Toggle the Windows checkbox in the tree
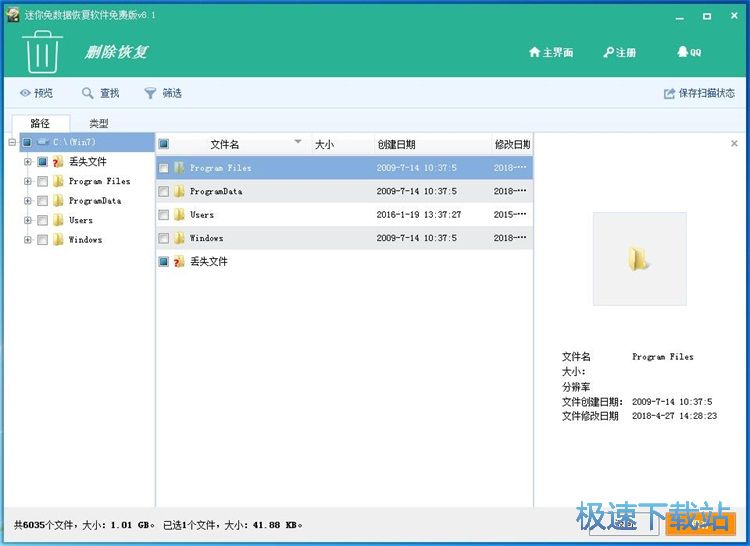 [x=42, y=240]
